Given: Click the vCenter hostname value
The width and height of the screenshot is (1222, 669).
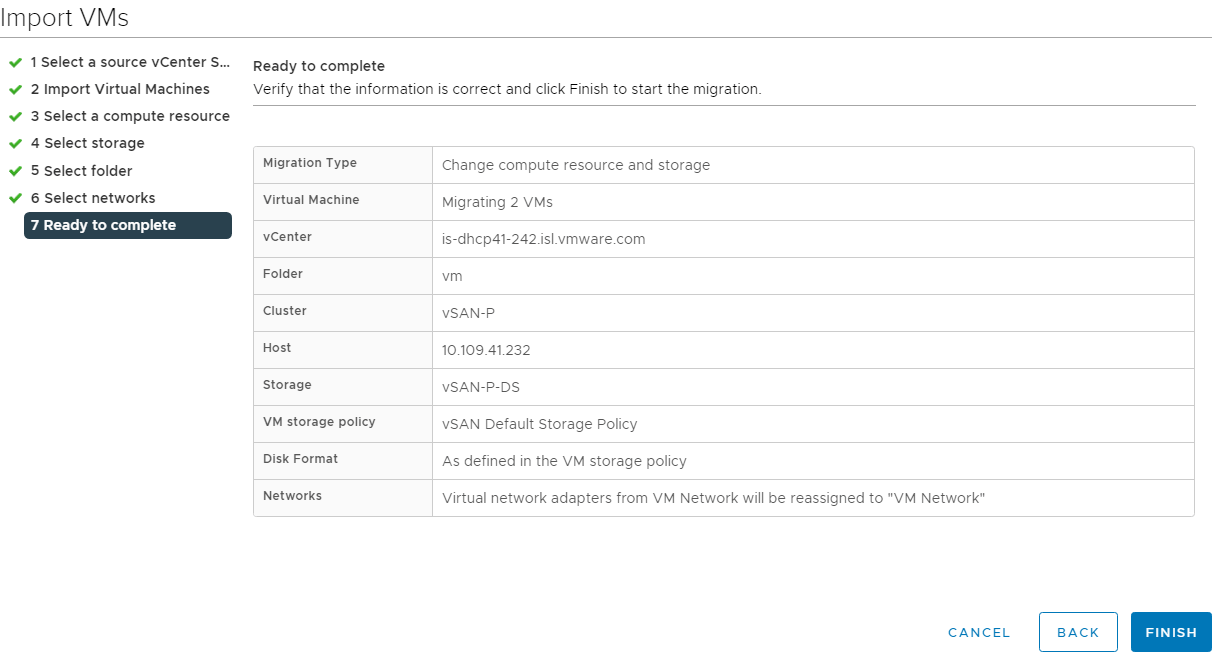Looking at the screenshot, I should pos(543,239).
